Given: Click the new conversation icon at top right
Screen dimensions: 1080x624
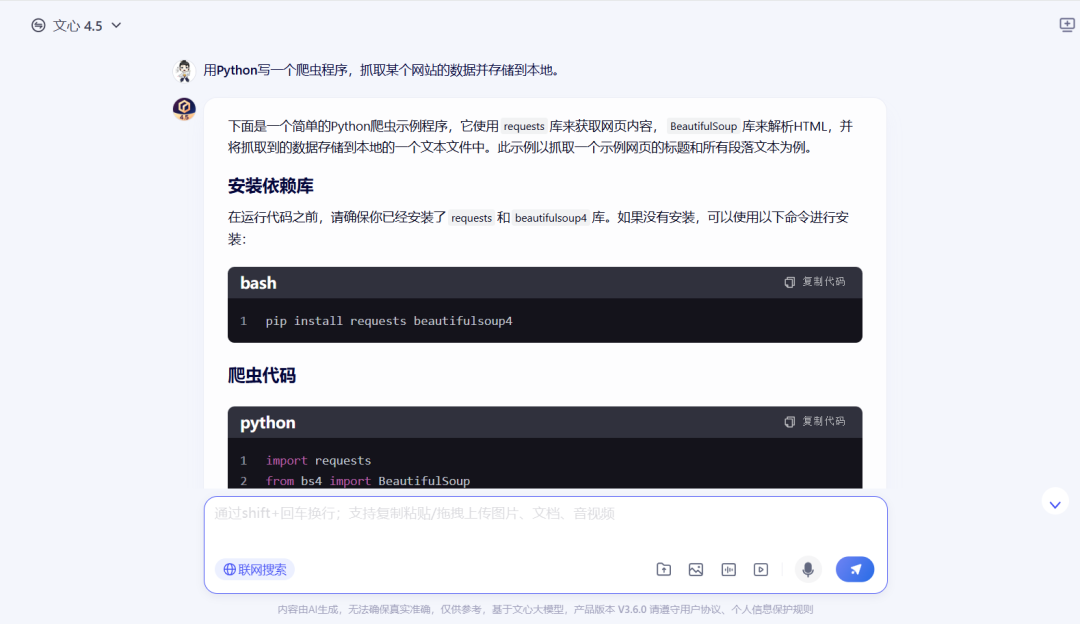Looking at the screenshot, I should pos(1066,25).
